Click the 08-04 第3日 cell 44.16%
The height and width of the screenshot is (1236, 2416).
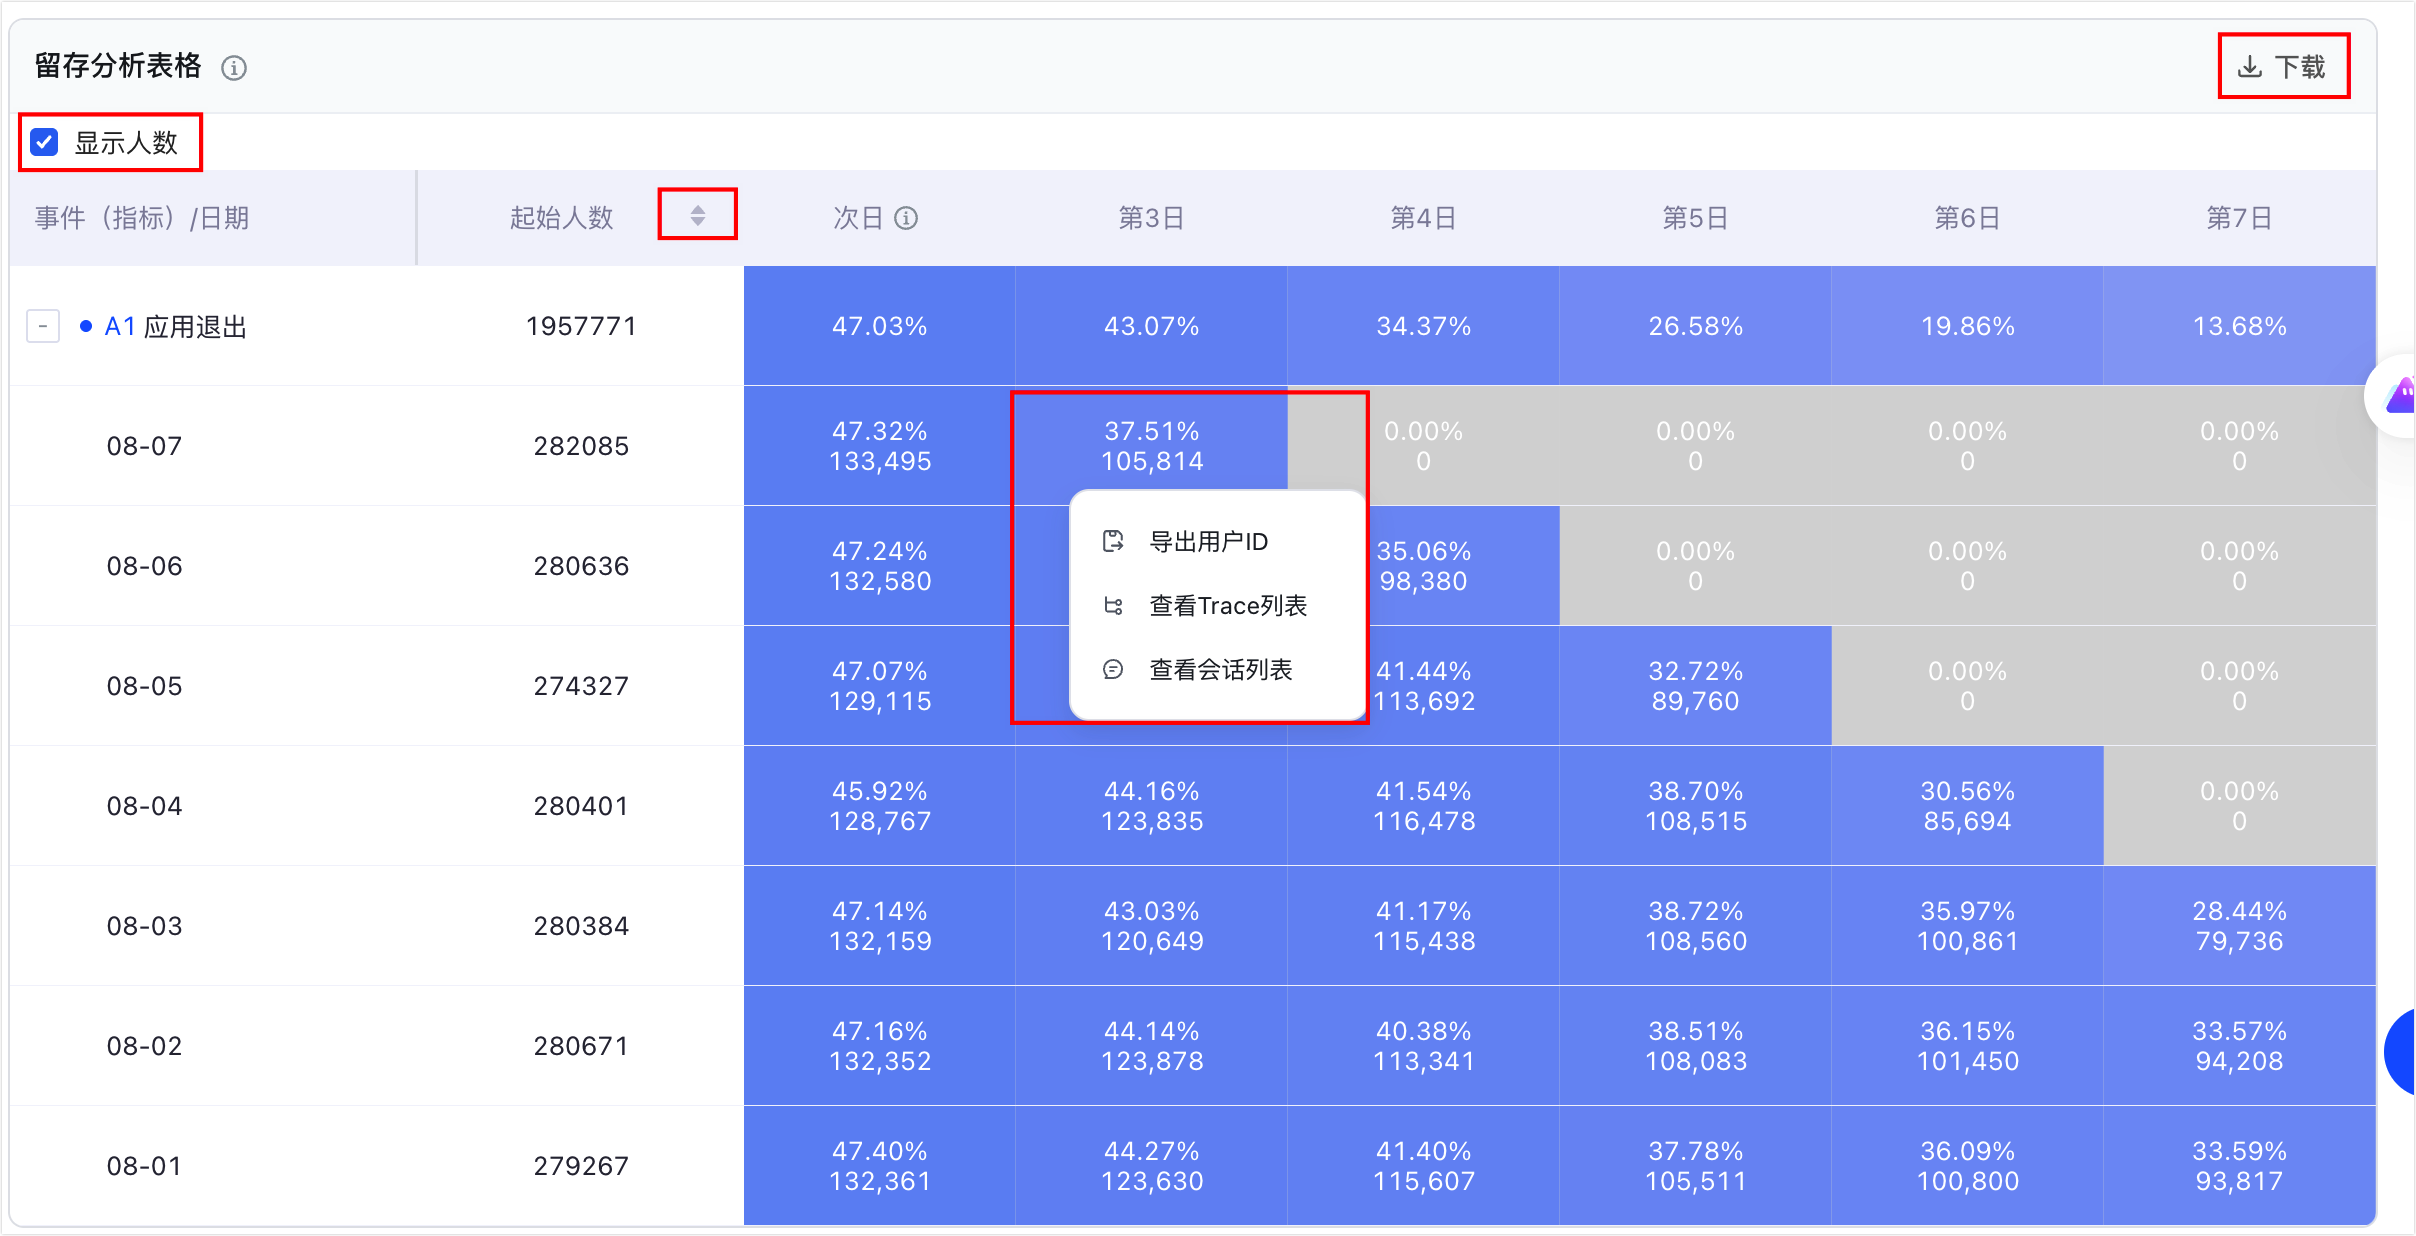pos(1151,806)
